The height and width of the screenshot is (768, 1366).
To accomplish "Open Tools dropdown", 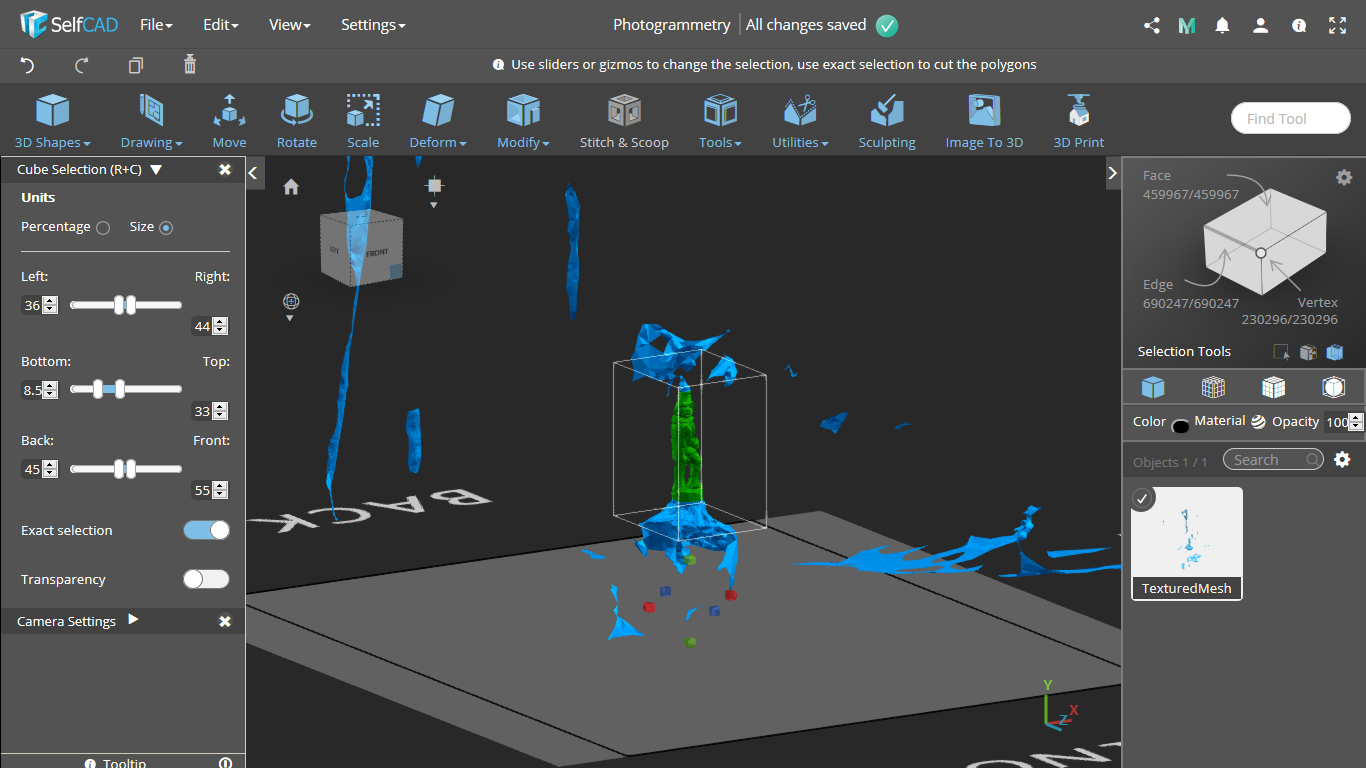I will (720, 121).
